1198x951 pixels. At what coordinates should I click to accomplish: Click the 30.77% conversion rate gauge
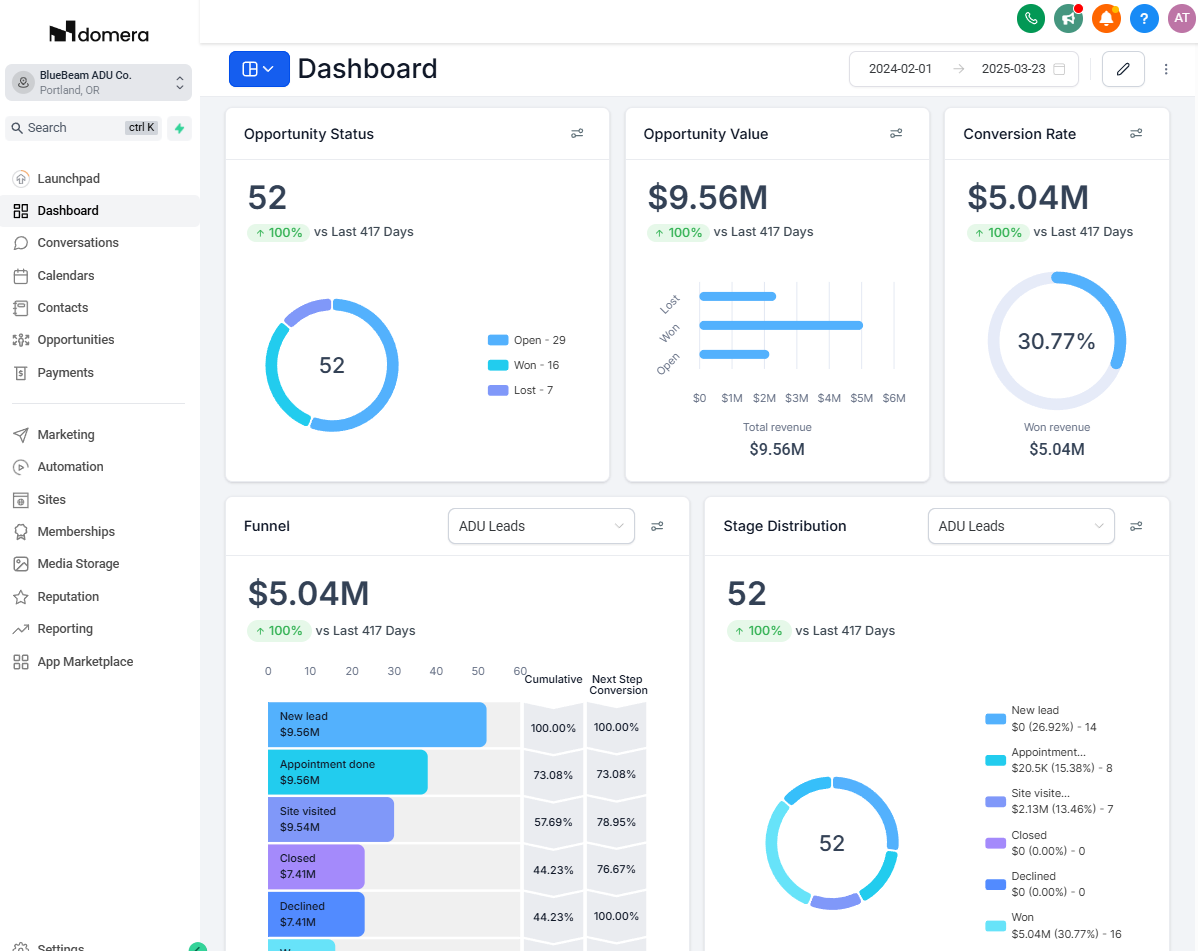pyautogui.click(x=1057, y=341)
